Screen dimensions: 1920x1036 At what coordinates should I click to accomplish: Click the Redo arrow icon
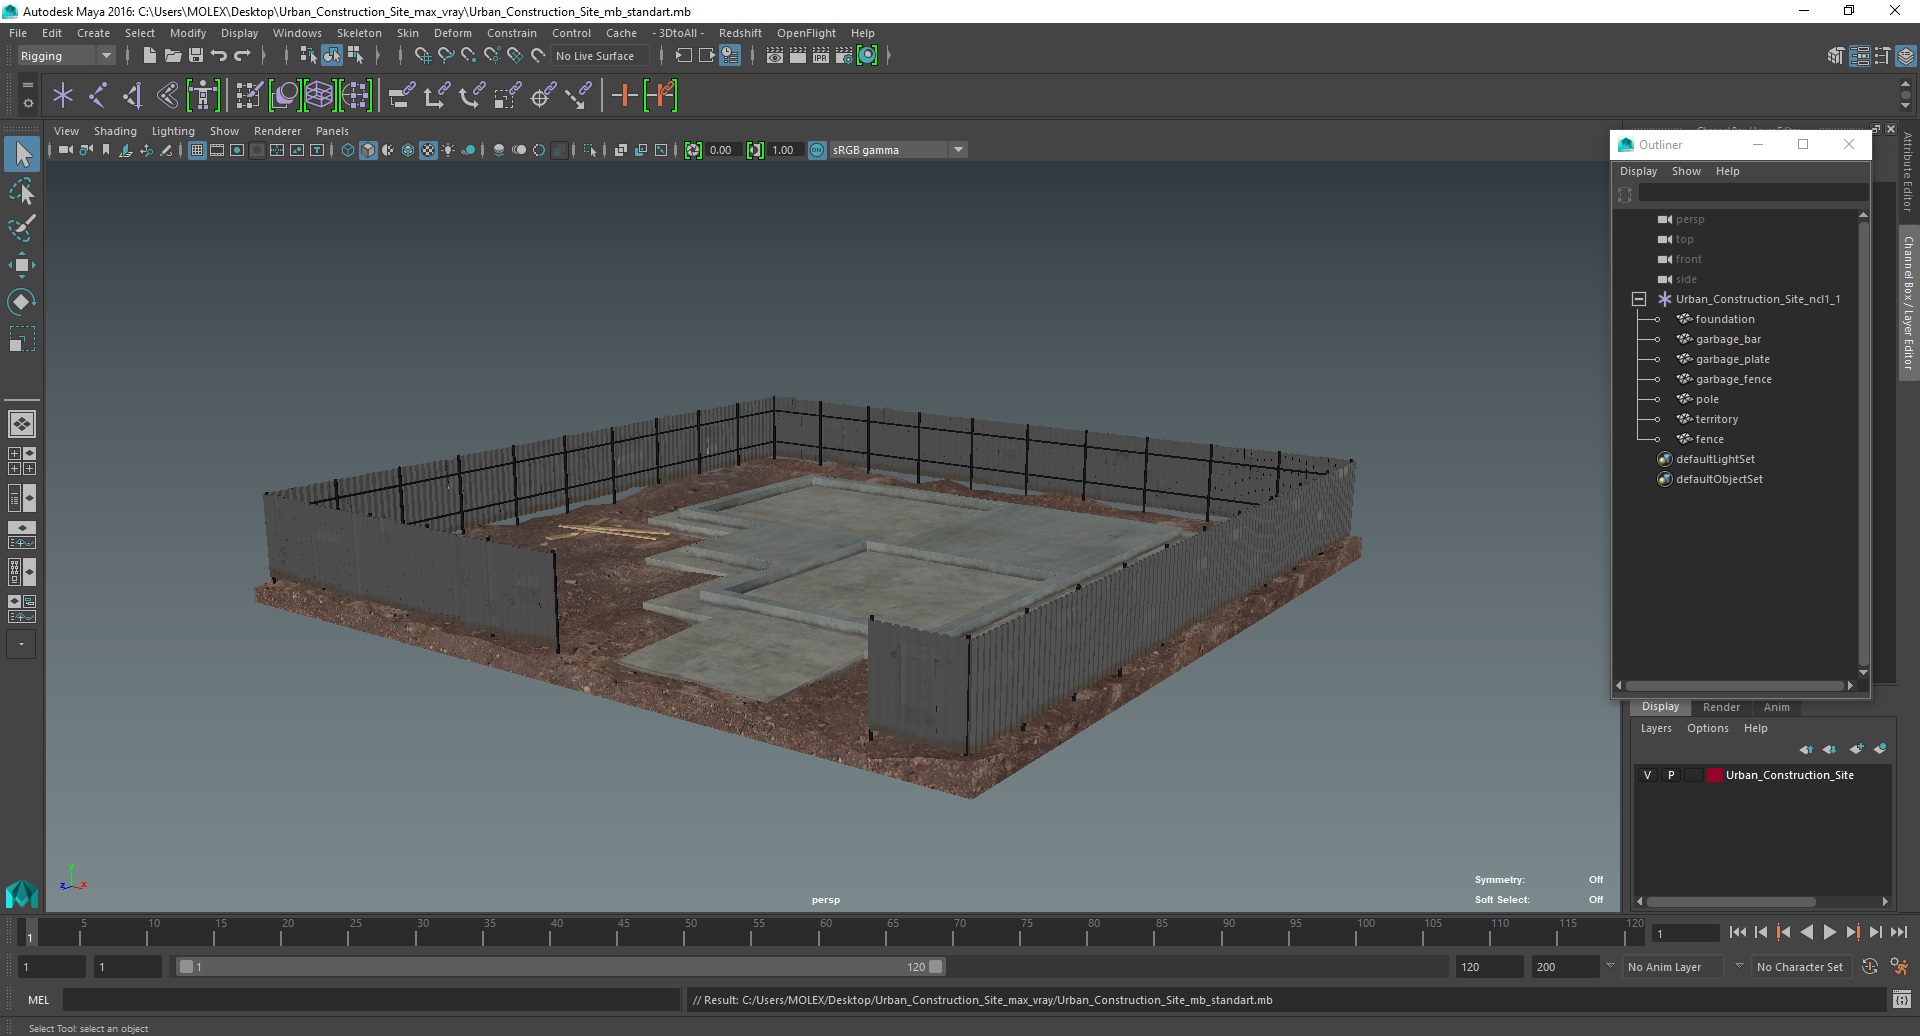(x=242, y=56)
